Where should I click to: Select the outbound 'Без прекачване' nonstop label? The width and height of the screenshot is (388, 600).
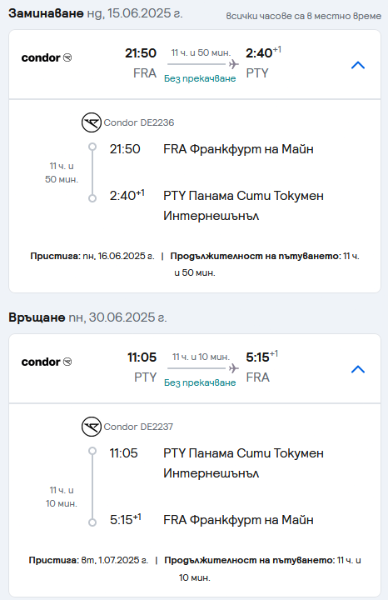(200, 79)
